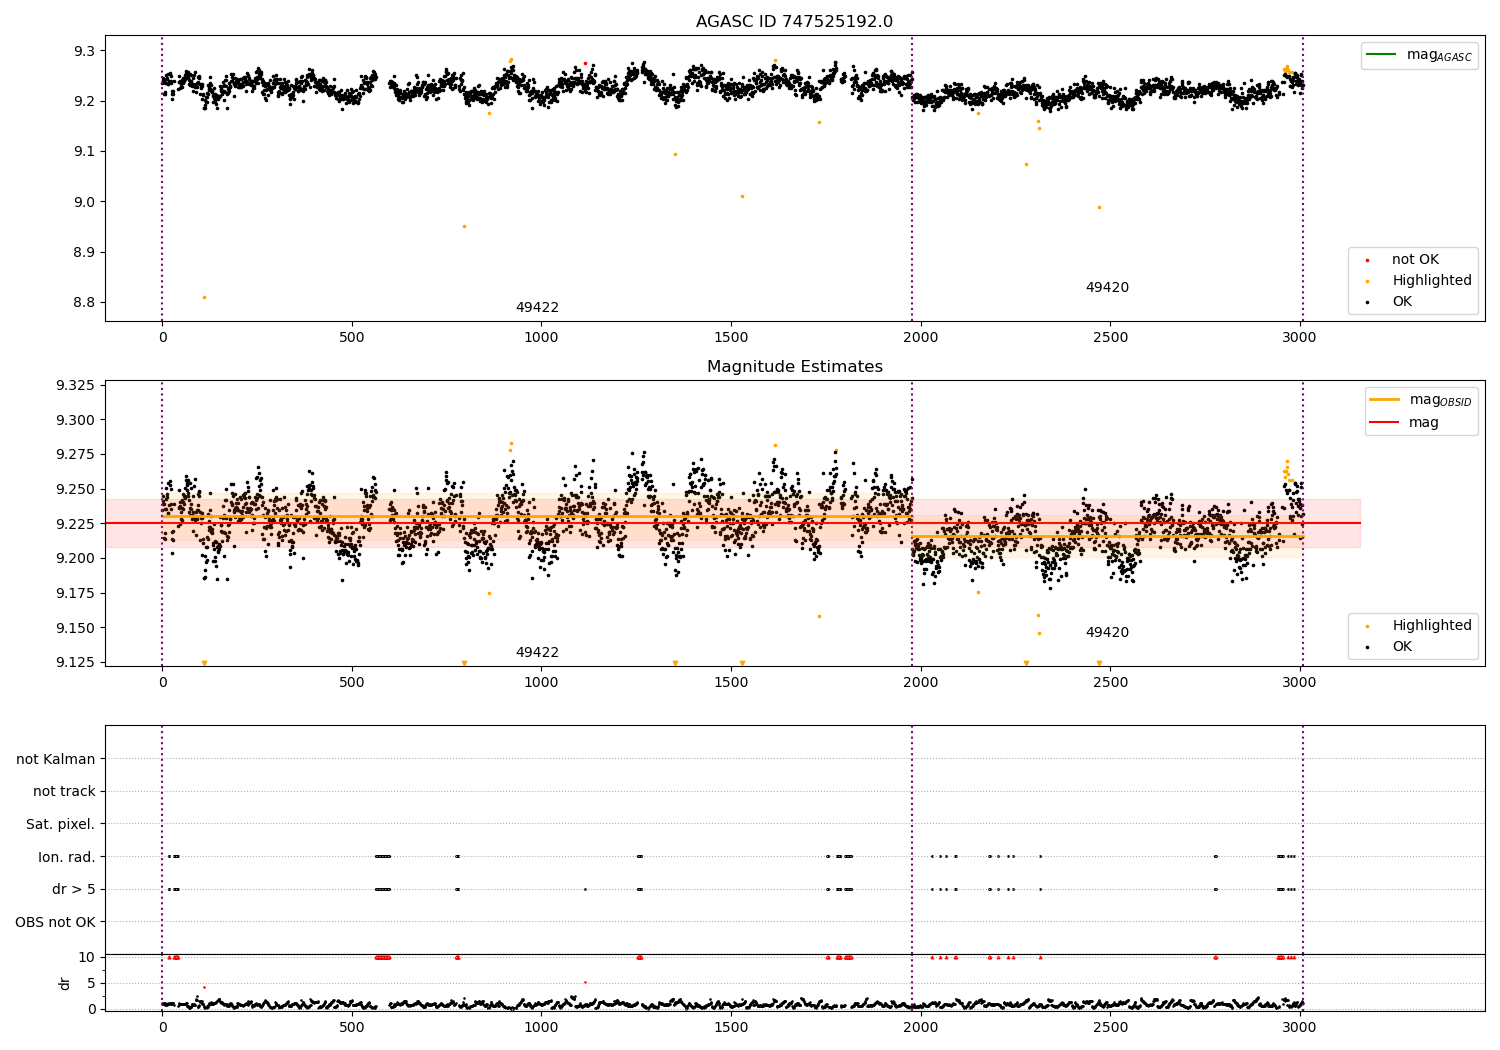Click the 'OBS not OK' axis label
1500x1050 pixels.
[56, 922]
